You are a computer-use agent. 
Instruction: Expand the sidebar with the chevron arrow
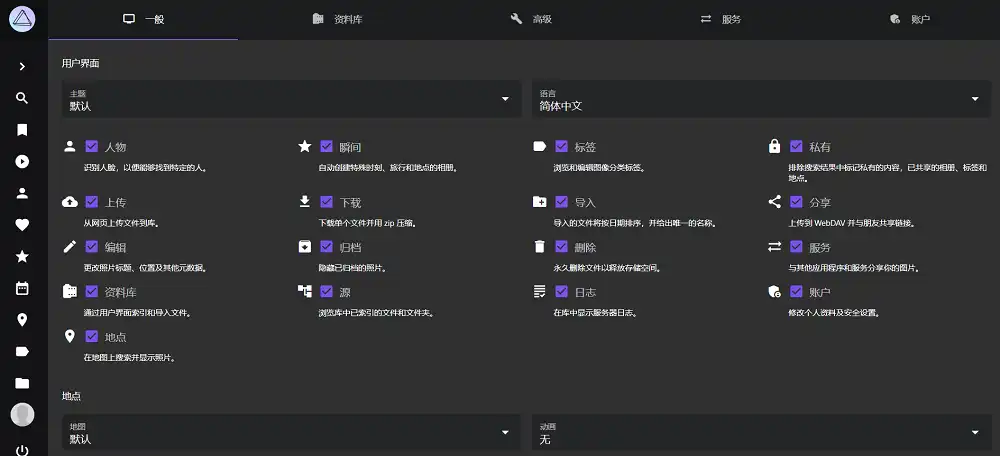(x=22, y=67)
